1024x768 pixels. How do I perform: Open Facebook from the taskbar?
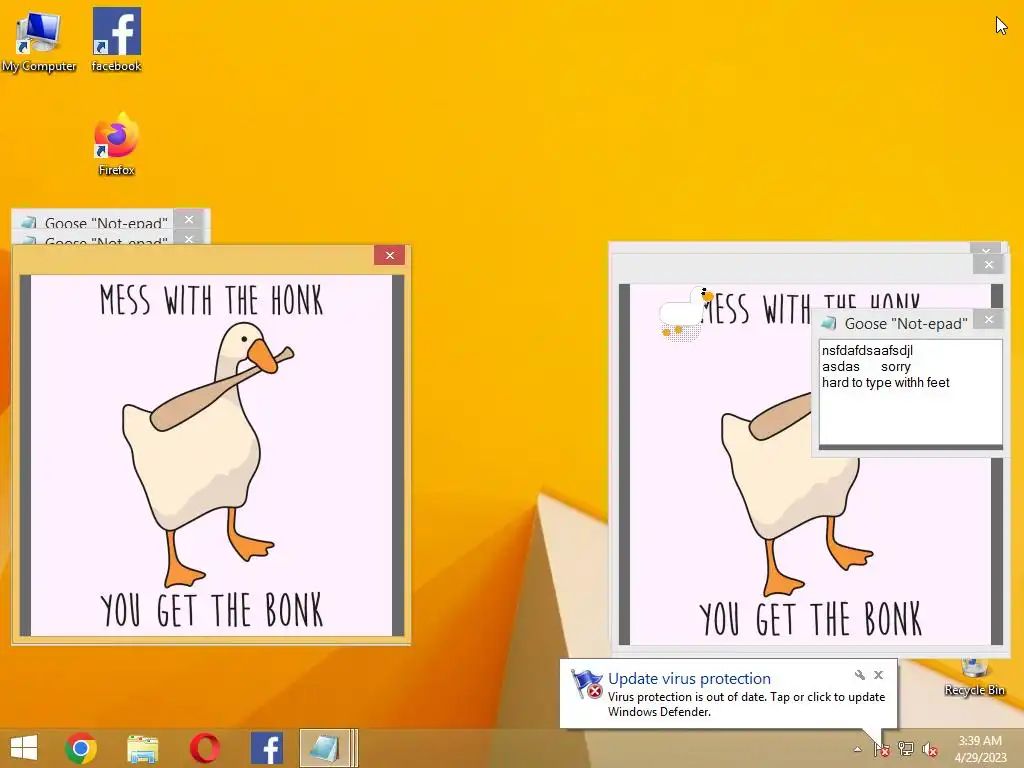point(266,748)
